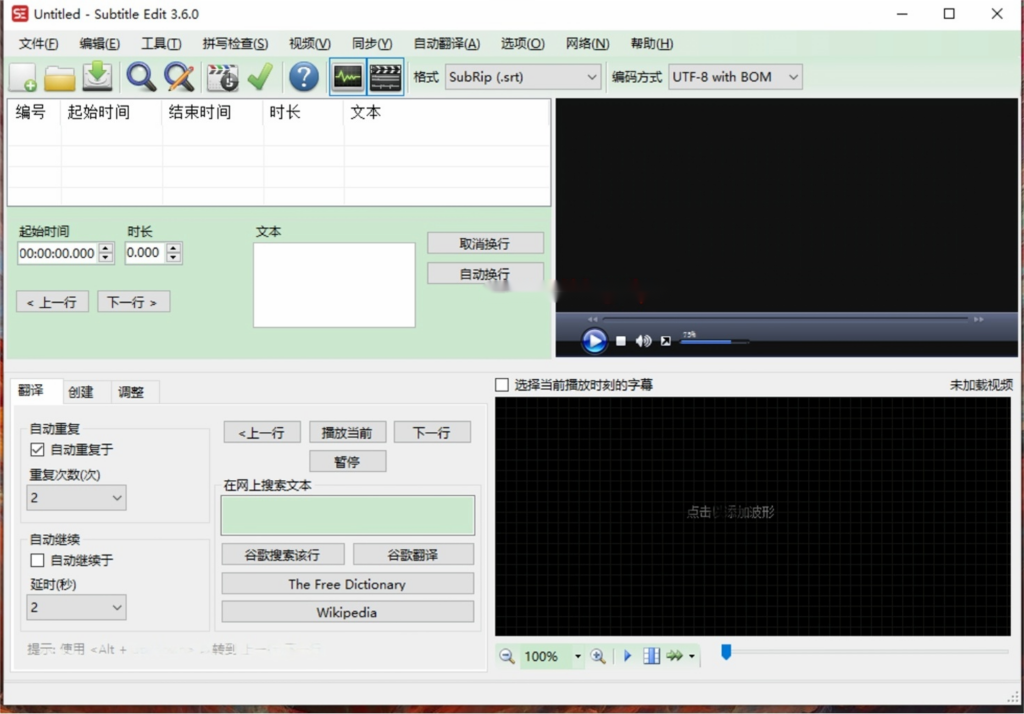Click the Save subtitle download-arrow icon
The image size is (1024, 714).
coord(97,77)
